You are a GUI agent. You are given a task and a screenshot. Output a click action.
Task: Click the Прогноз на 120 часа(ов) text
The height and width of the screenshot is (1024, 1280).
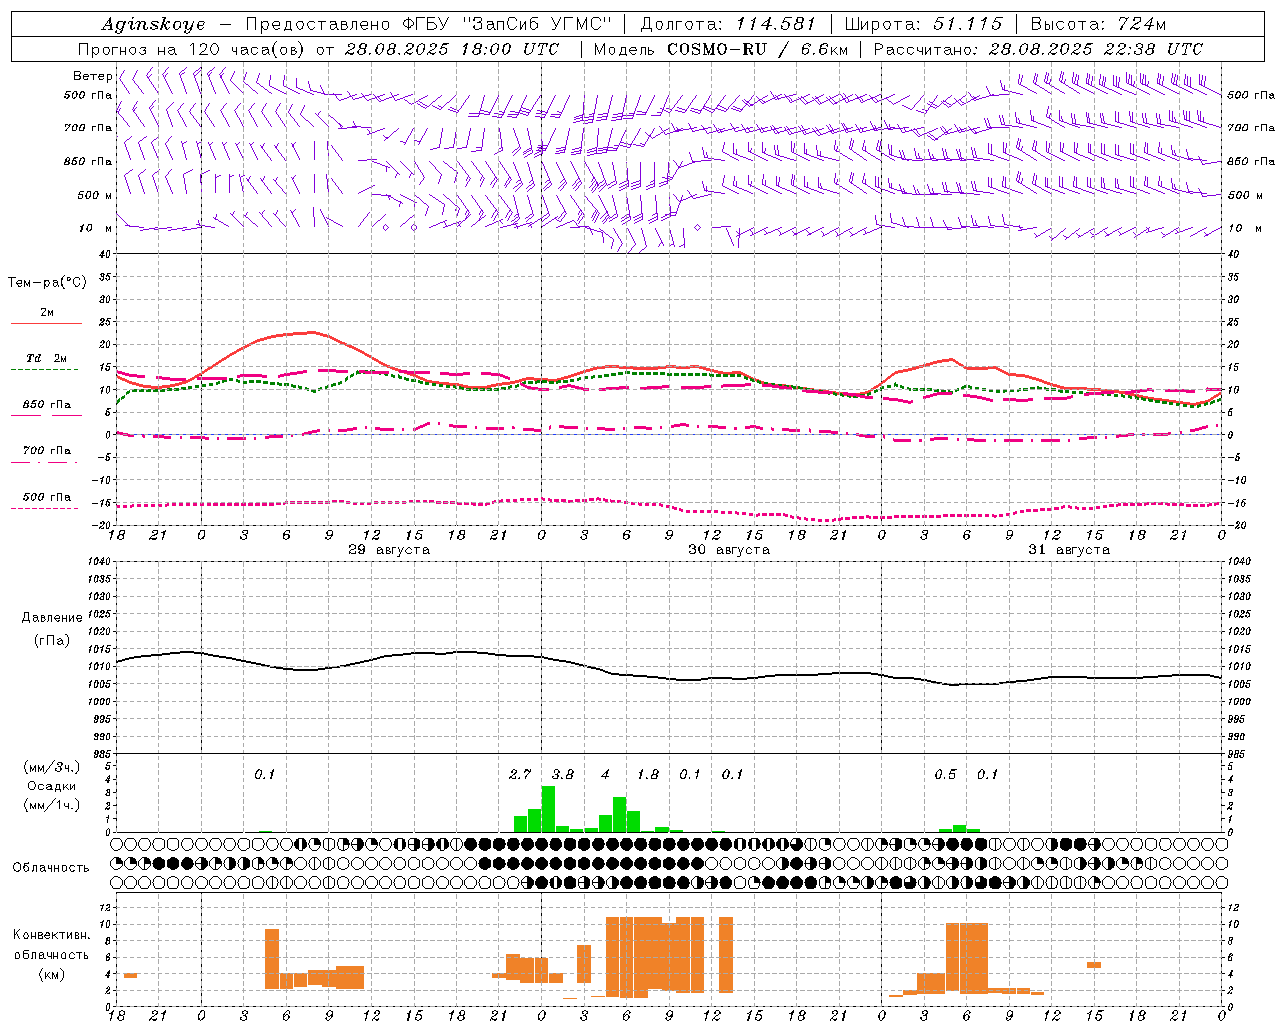point(192,49)
